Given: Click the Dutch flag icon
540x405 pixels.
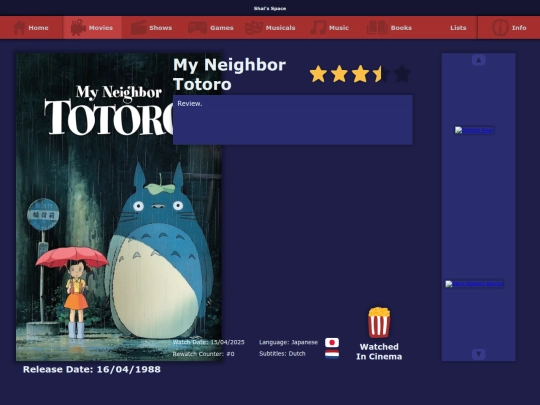Looking at the screenshot, I should 332,354.
